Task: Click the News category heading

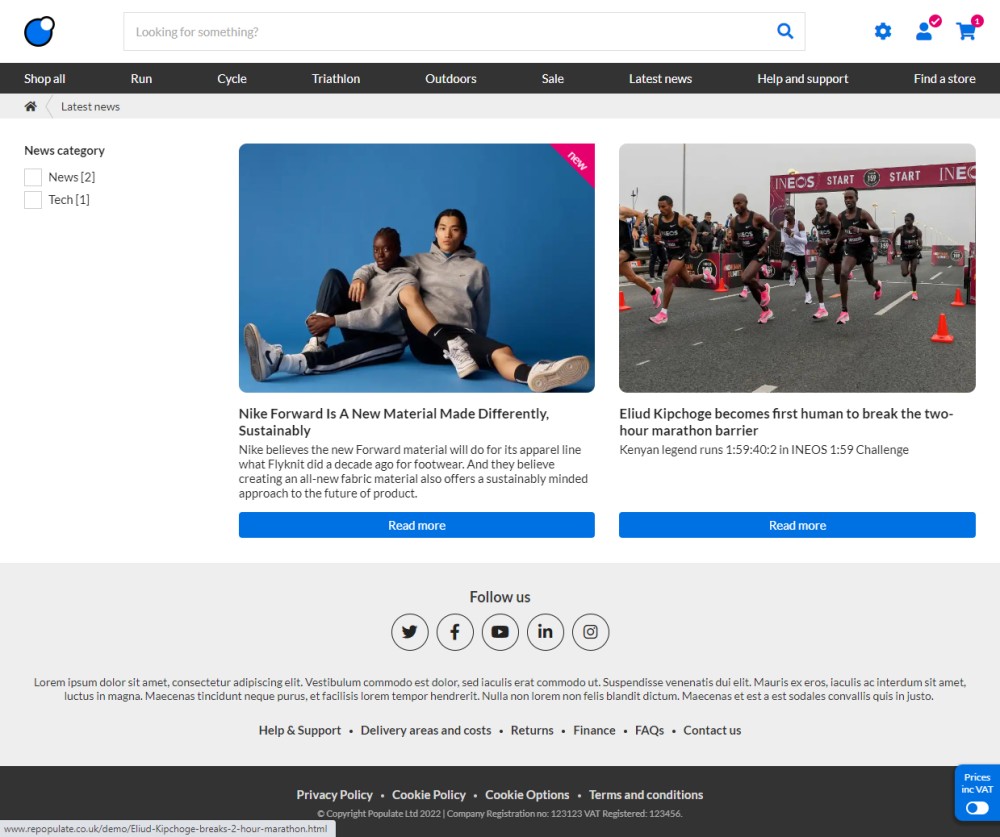Action: pyautogui.click(x=64, y=151)
